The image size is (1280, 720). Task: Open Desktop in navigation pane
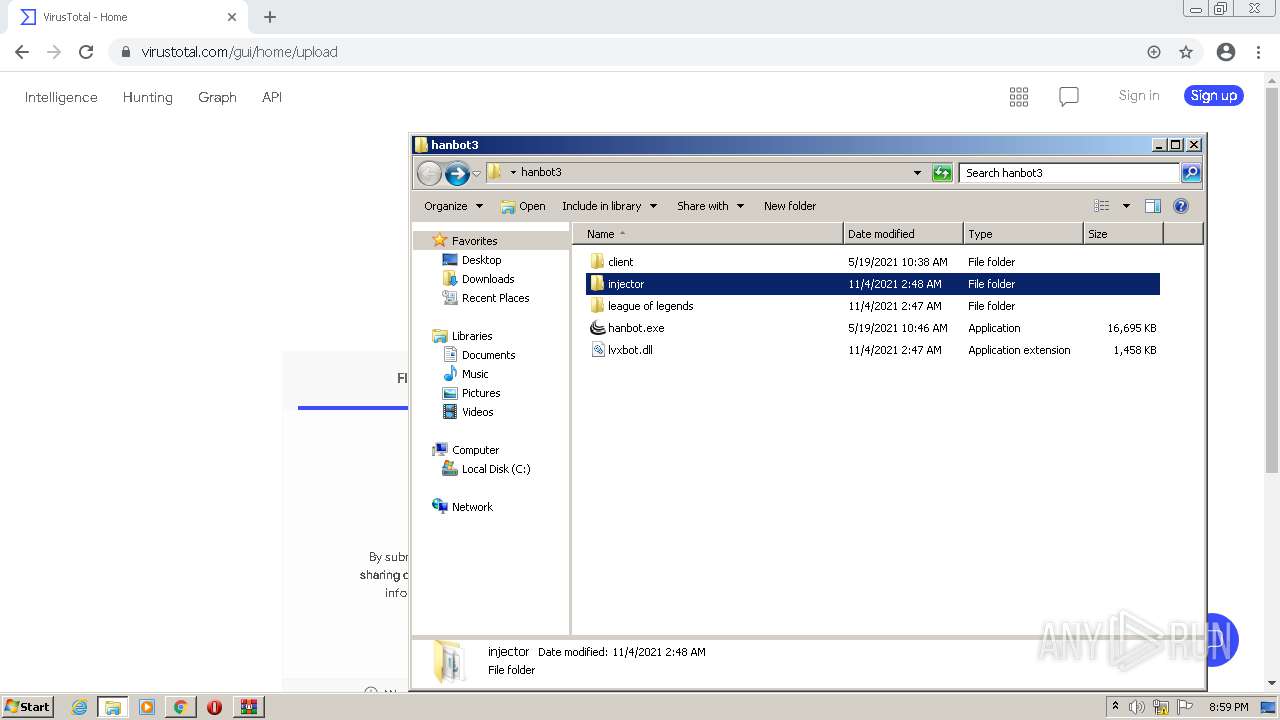pyautogui.click(x=481, y=260)
